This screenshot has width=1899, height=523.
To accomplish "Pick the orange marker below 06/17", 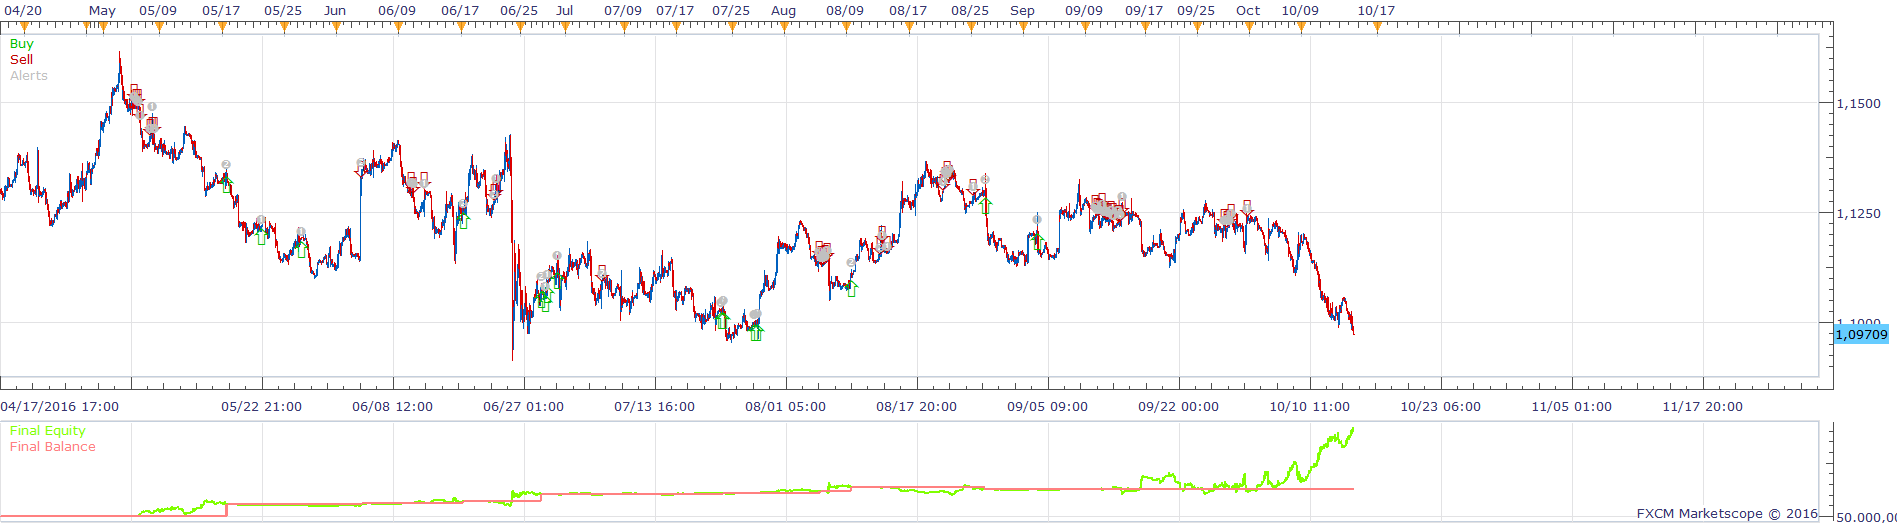I will (460, 27).
